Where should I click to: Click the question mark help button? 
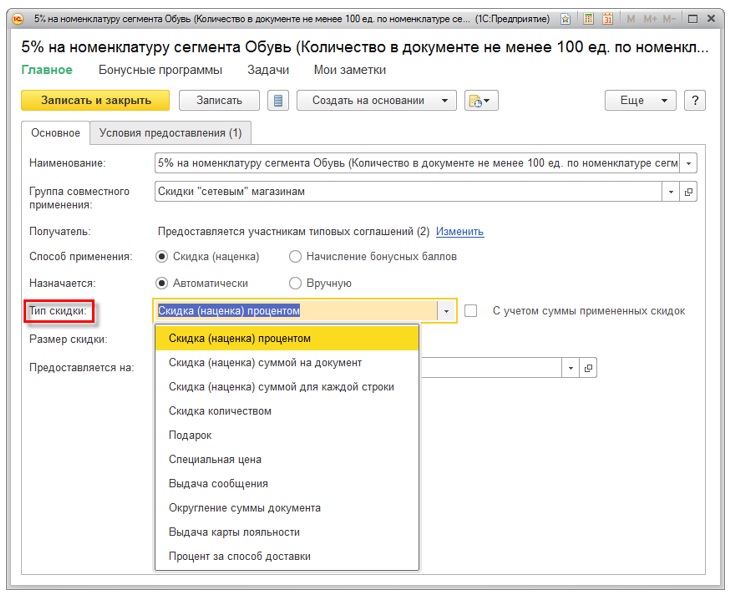coord(695,100)
